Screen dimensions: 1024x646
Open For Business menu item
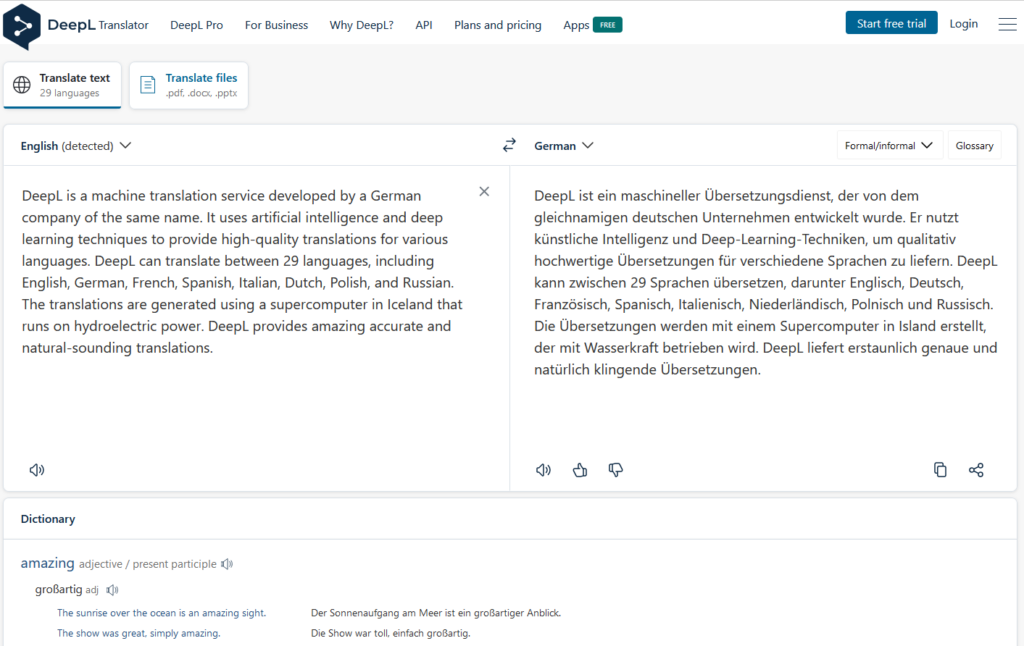click(276, 25)
